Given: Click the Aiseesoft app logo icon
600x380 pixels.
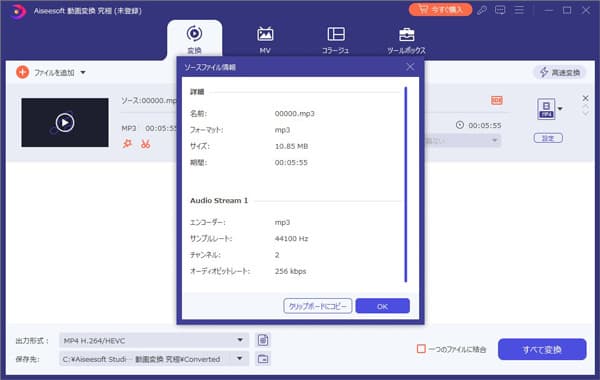Looking at the screenshot, I should [x=18, y=11].
